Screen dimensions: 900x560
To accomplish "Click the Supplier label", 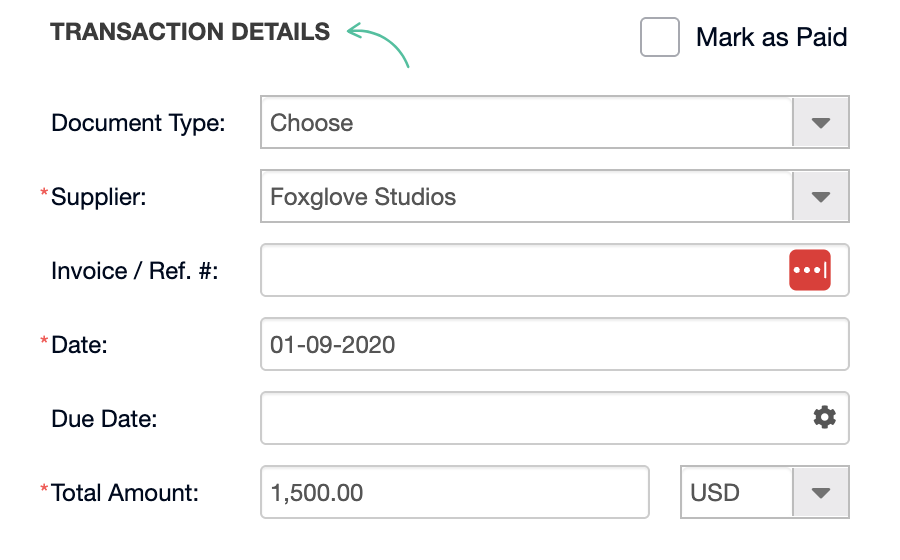I will point(98,197).
